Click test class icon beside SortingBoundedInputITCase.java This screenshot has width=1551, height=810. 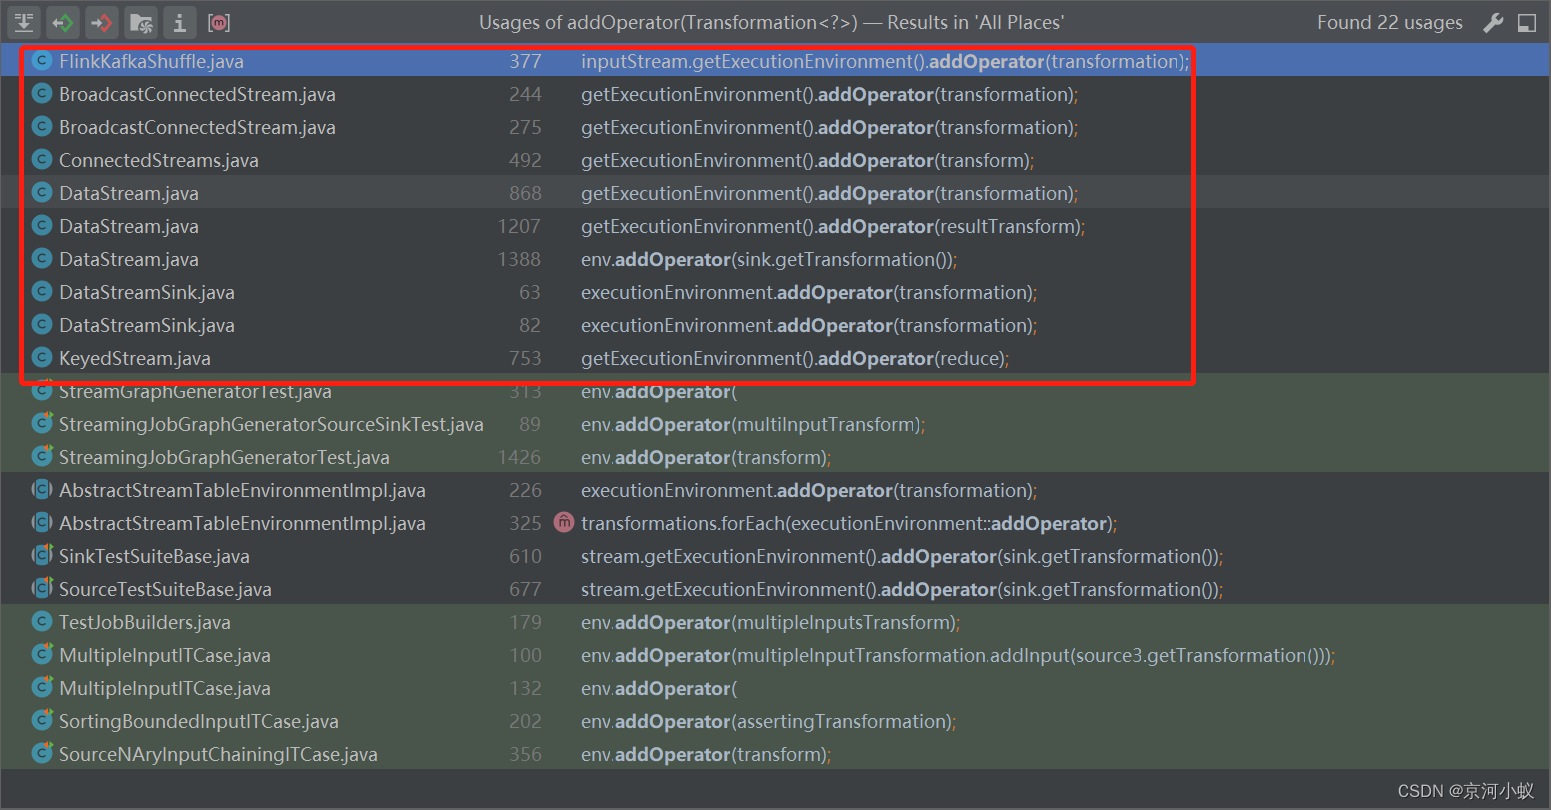(41, 721)
